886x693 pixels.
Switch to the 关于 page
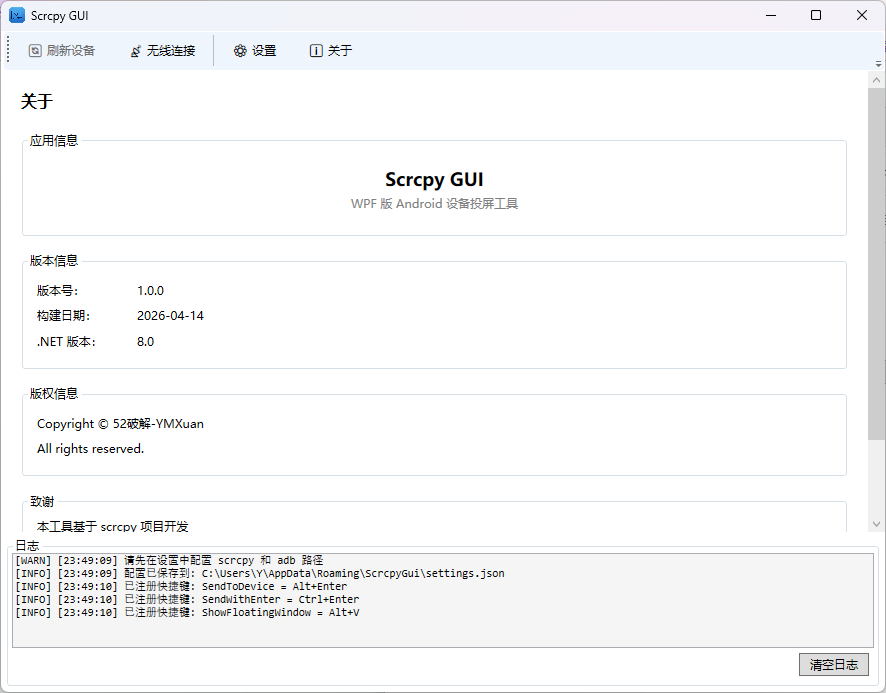(340, 51)
